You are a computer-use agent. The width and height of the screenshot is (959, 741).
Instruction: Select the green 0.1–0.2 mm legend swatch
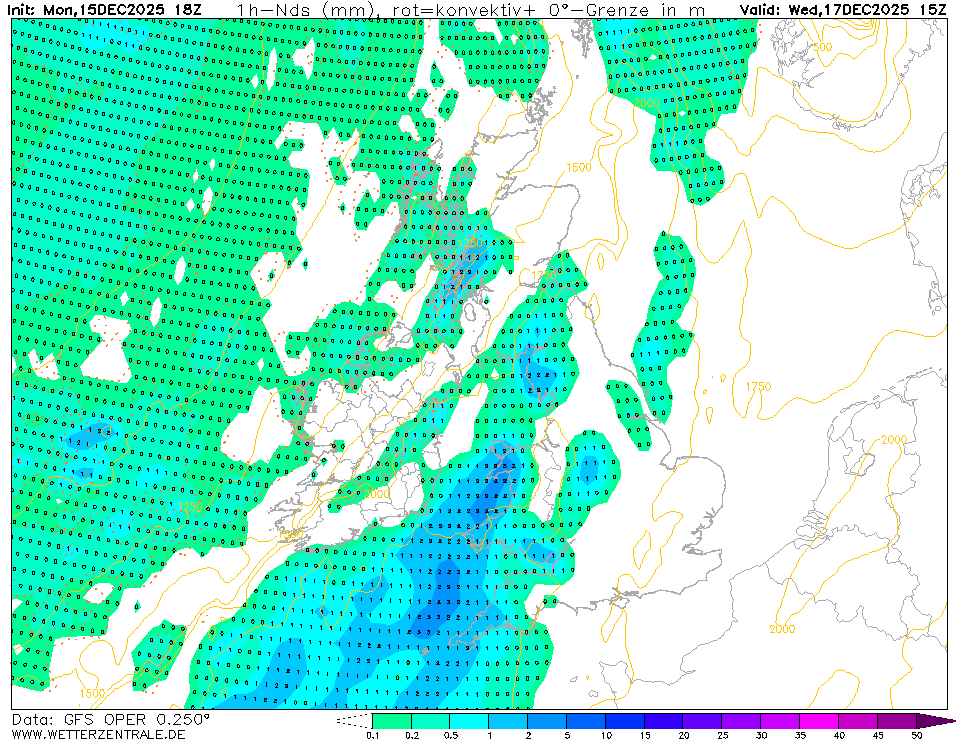(x=391, y=720)
